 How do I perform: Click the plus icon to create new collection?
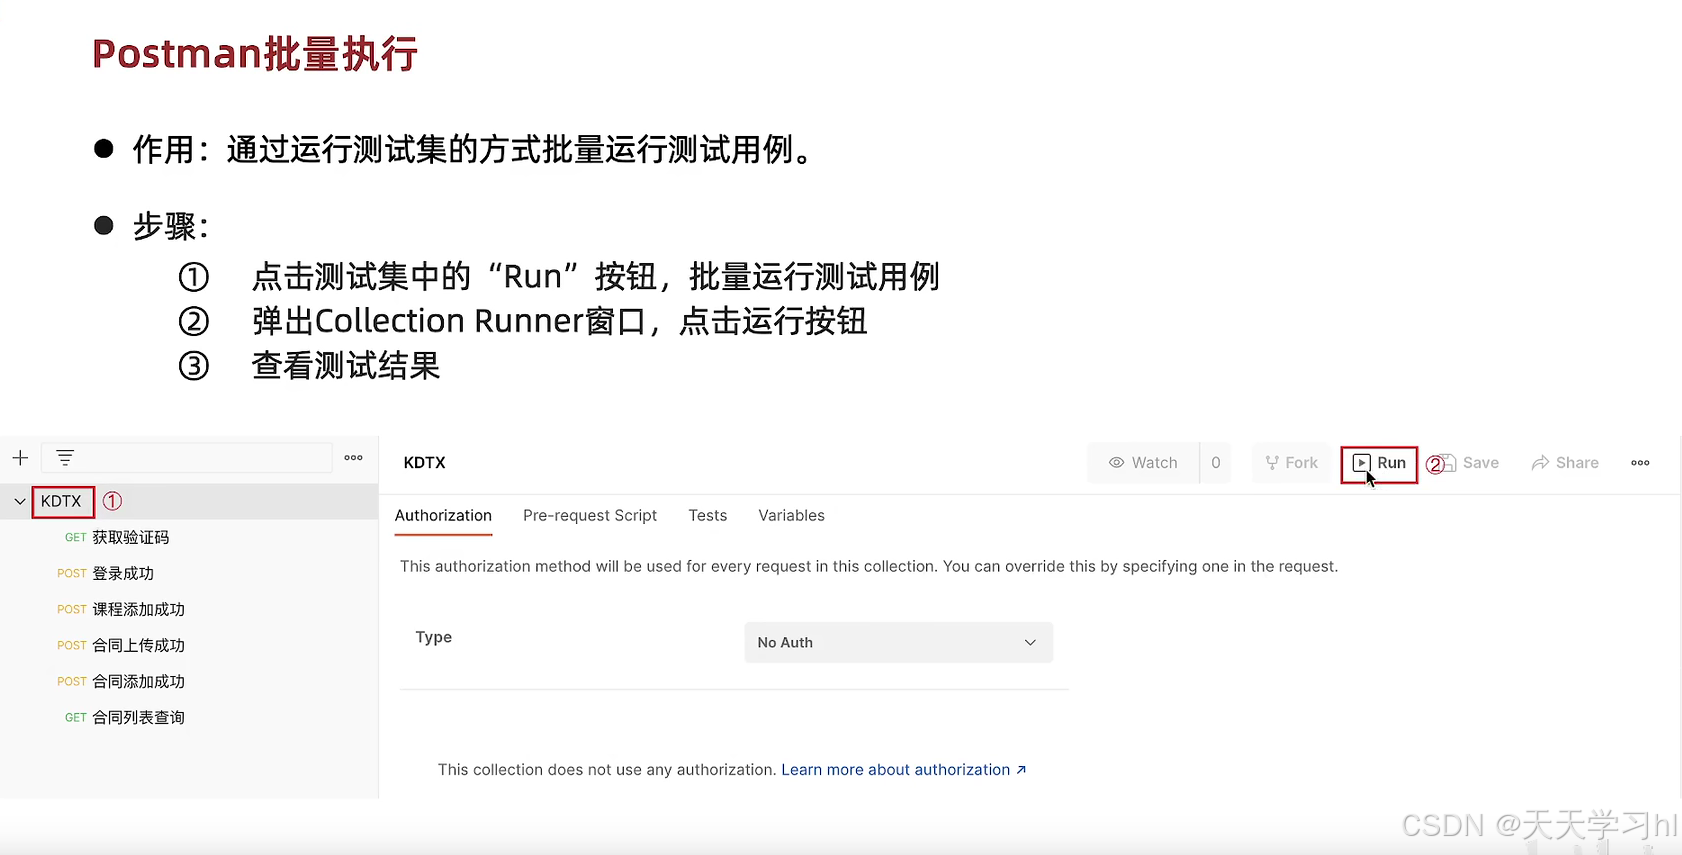[20, 458]
